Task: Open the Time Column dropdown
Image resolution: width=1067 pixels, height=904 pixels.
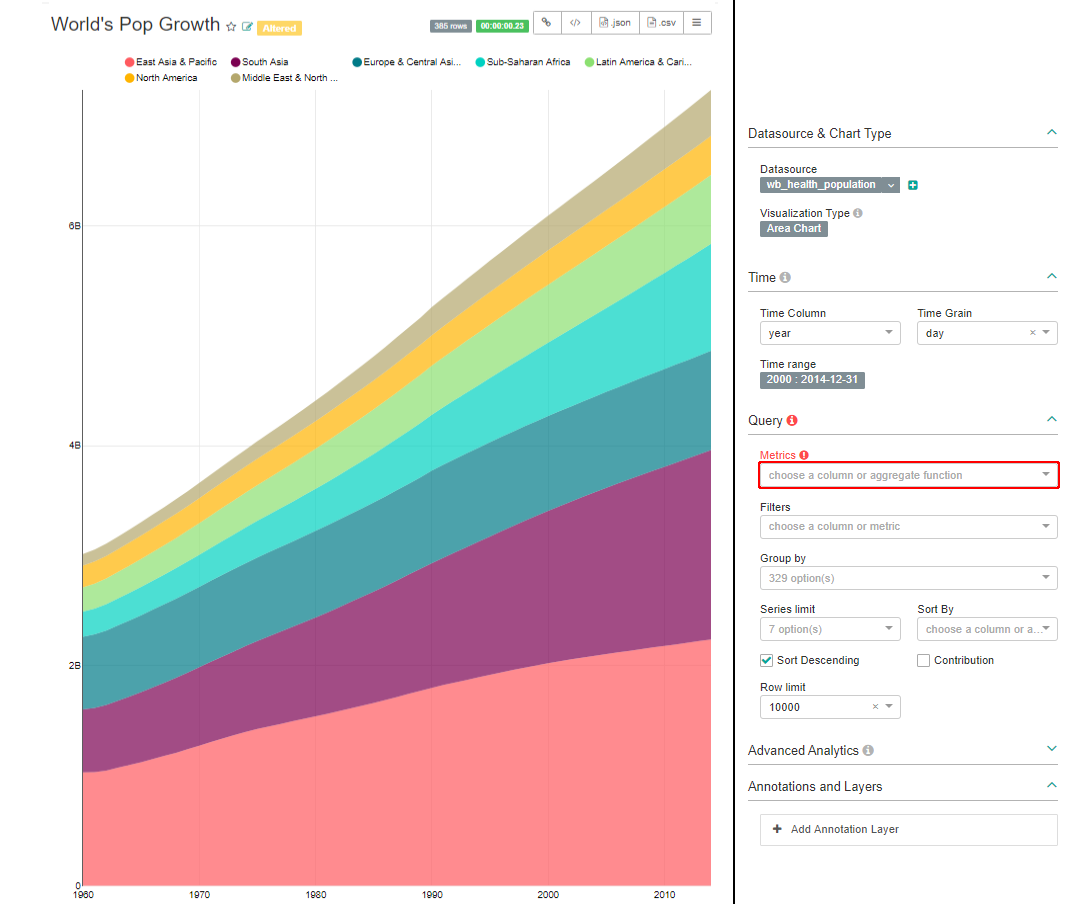Action: click(830, 333)
